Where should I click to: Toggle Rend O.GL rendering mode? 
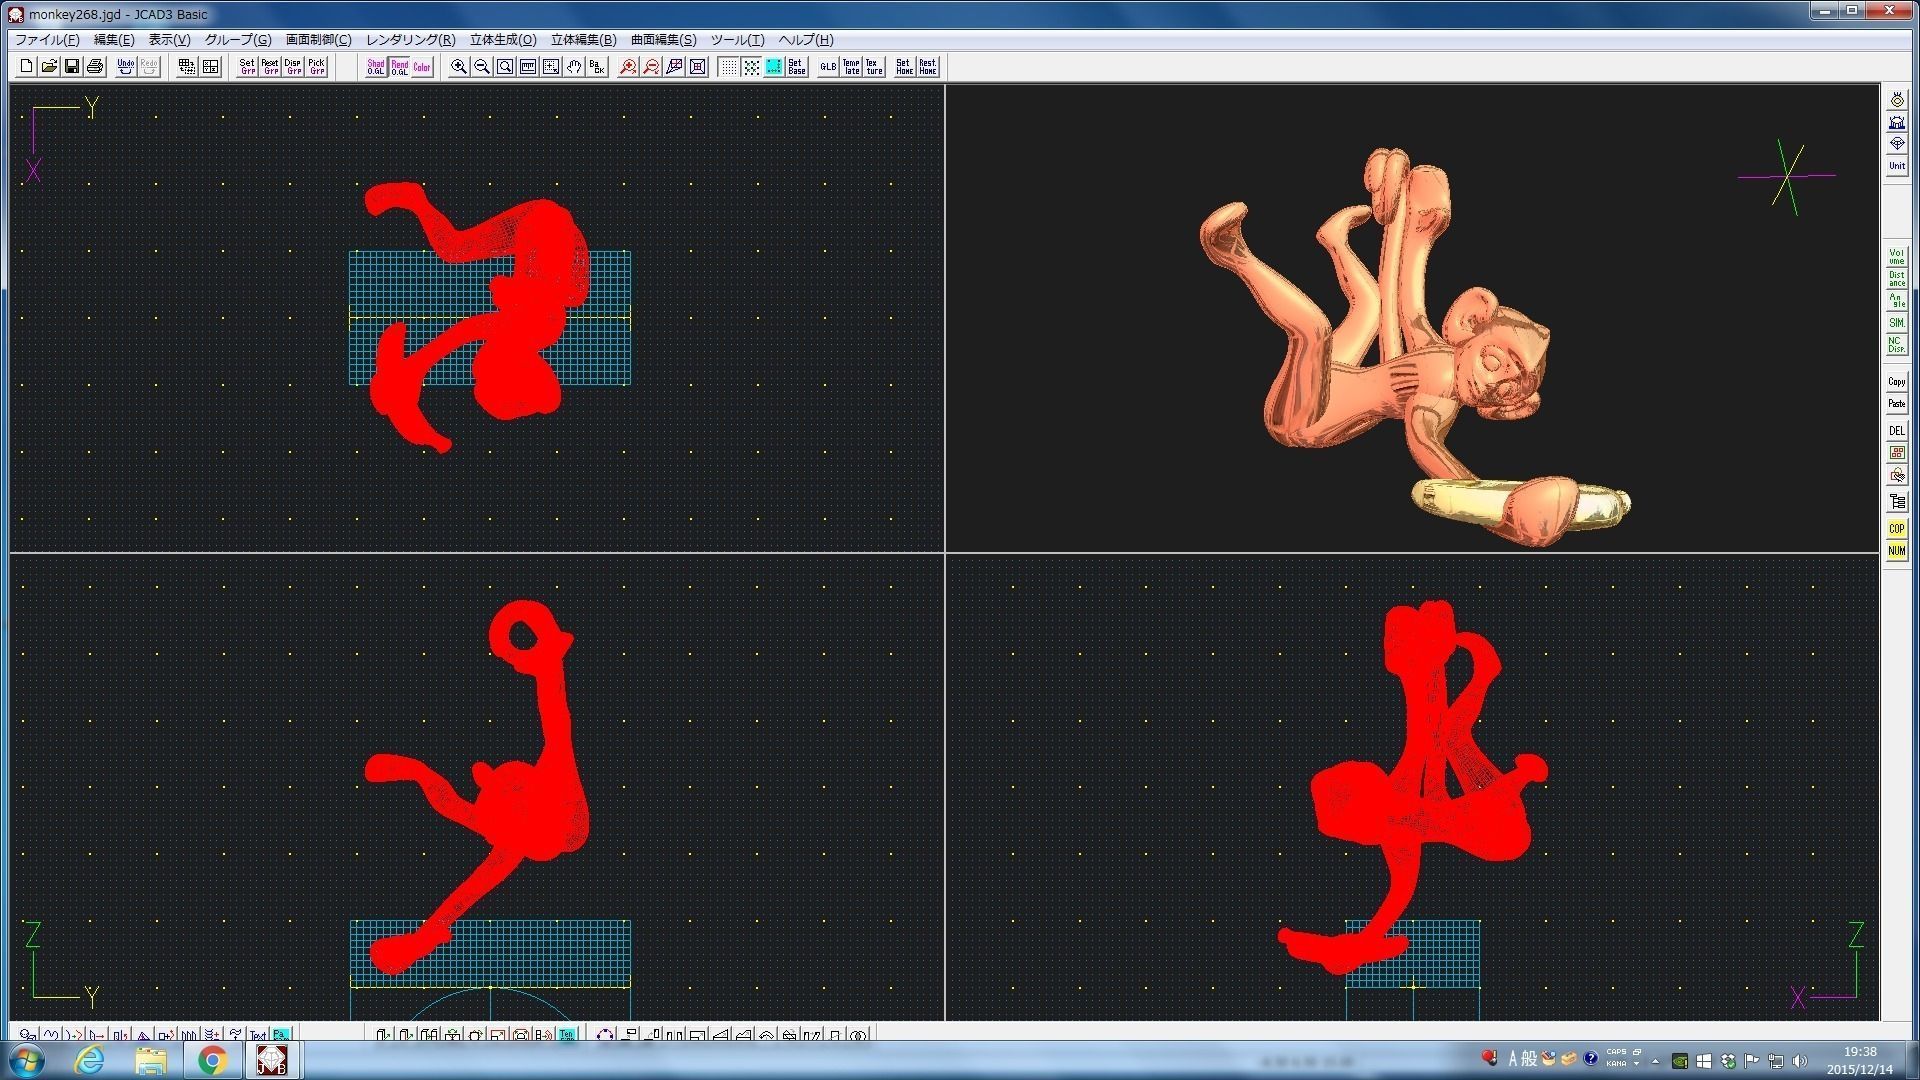399,67
